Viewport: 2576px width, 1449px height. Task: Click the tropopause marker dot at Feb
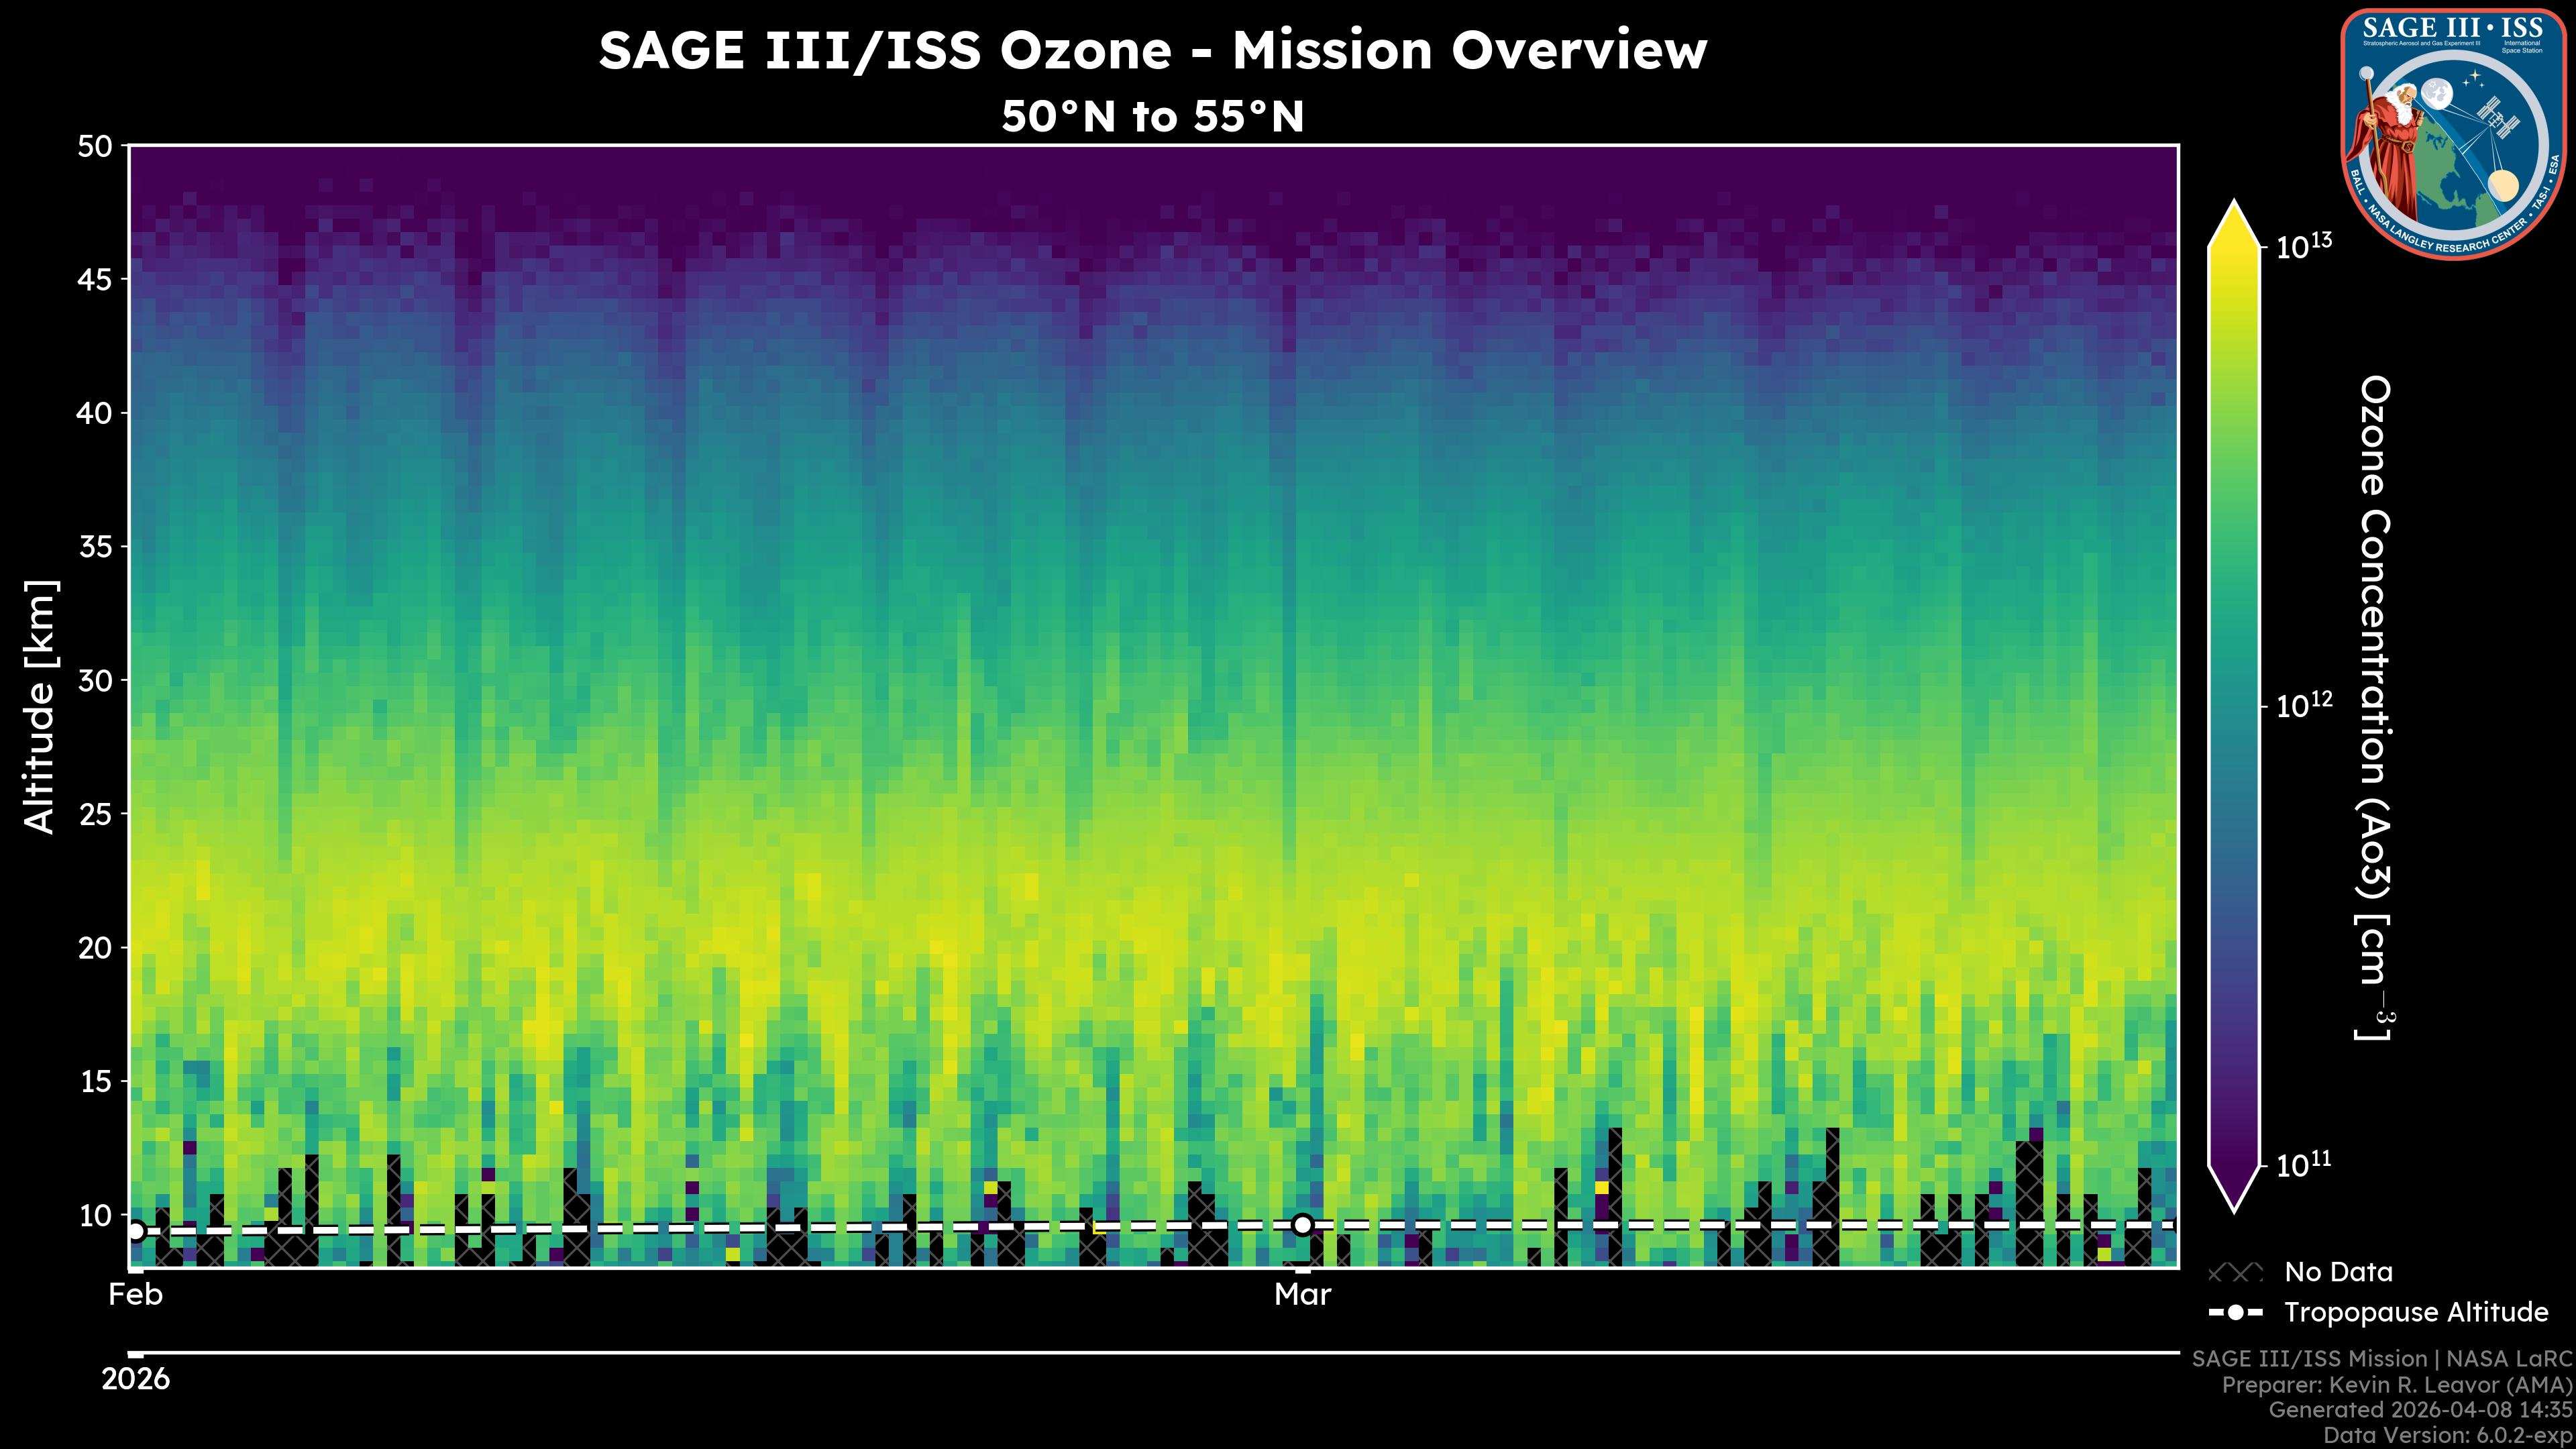point(136,1231)
